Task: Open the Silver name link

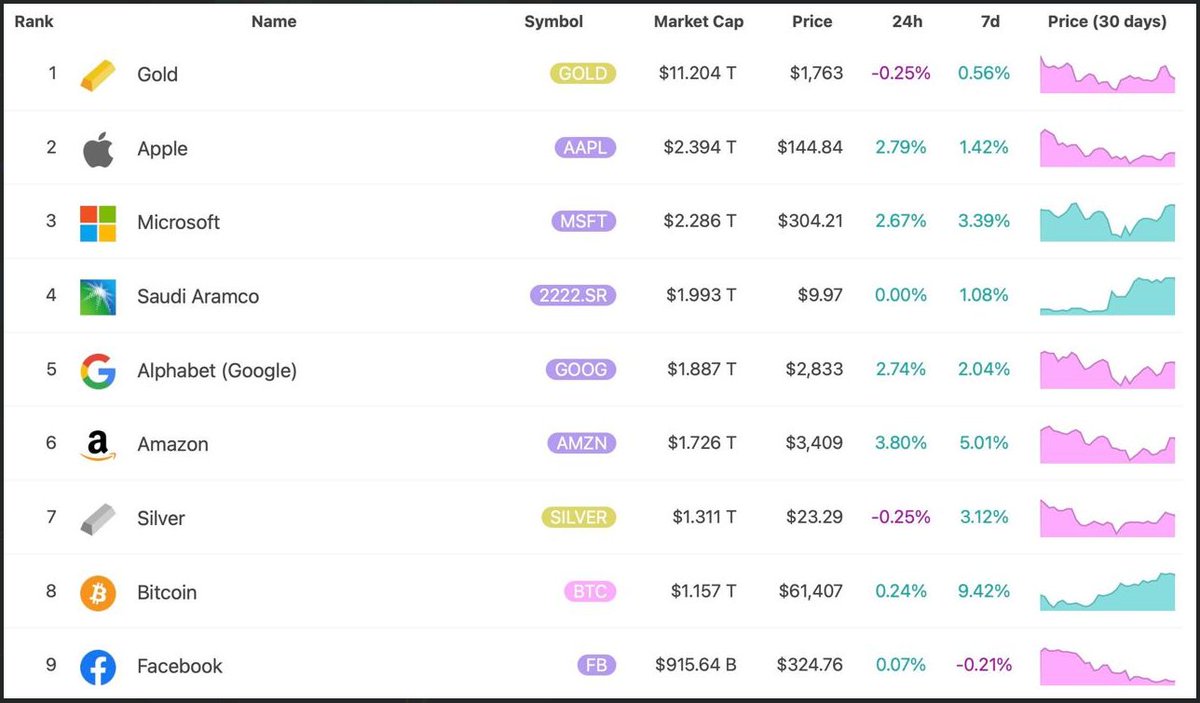Action: click(x=161, y=518)
